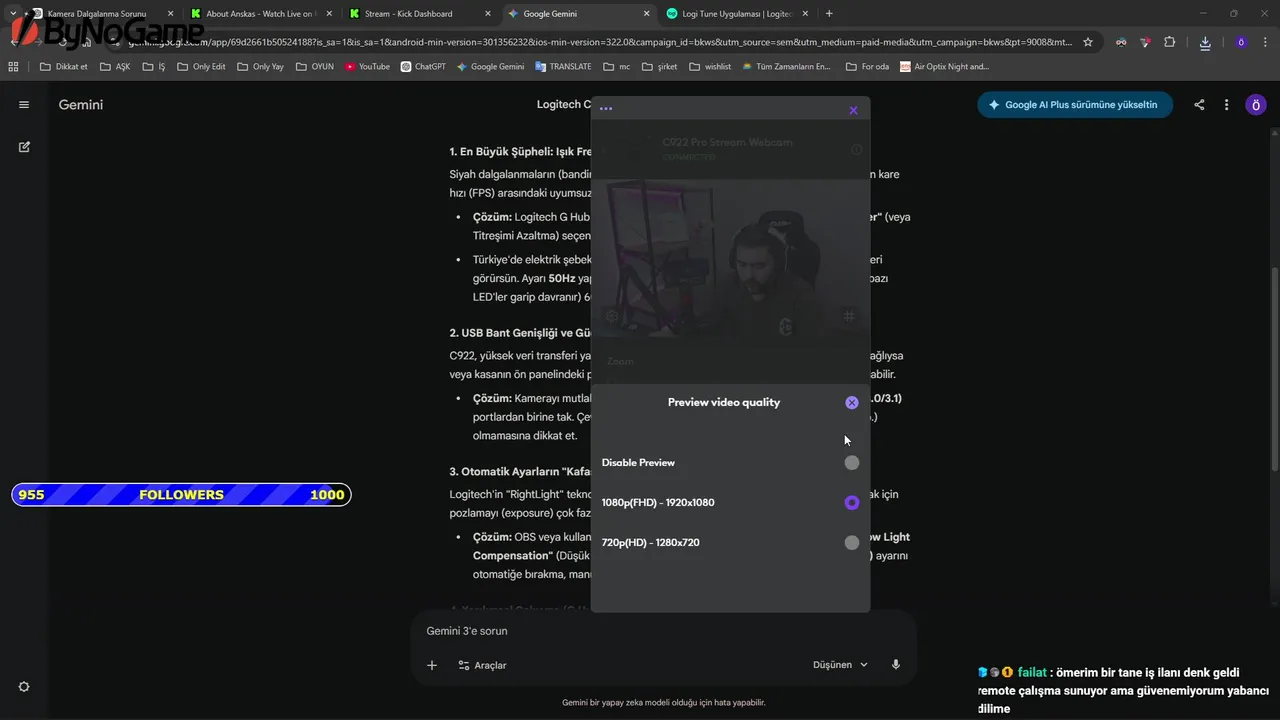Open Dikkat et bookmark folder
Screen dimensions: 1280x720
click(64, 67)
